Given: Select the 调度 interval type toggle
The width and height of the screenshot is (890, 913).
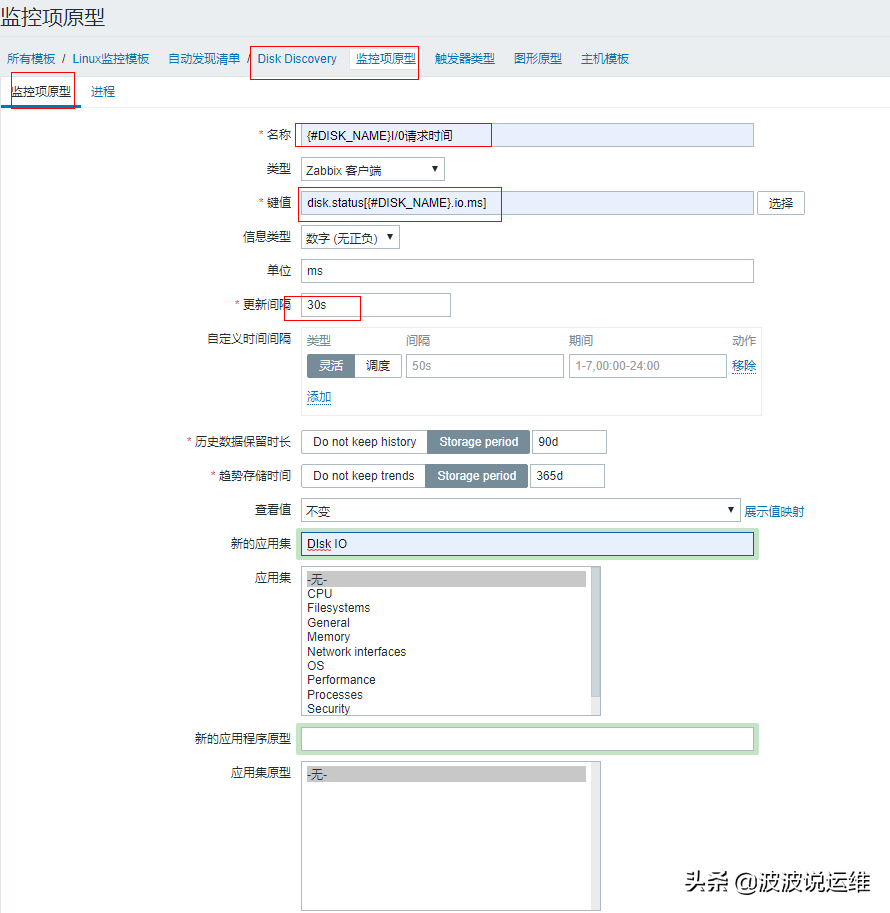Looking at the screenshot, I should [377, 366].
